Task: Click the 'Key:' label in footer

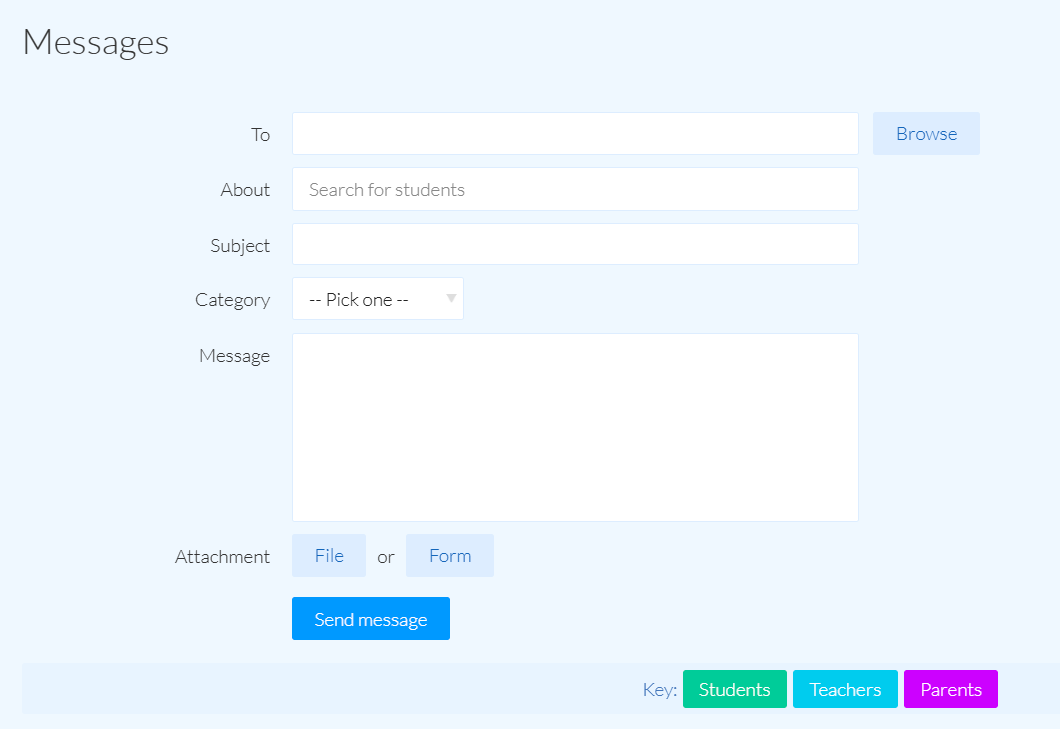Action: tap(659, 689)
